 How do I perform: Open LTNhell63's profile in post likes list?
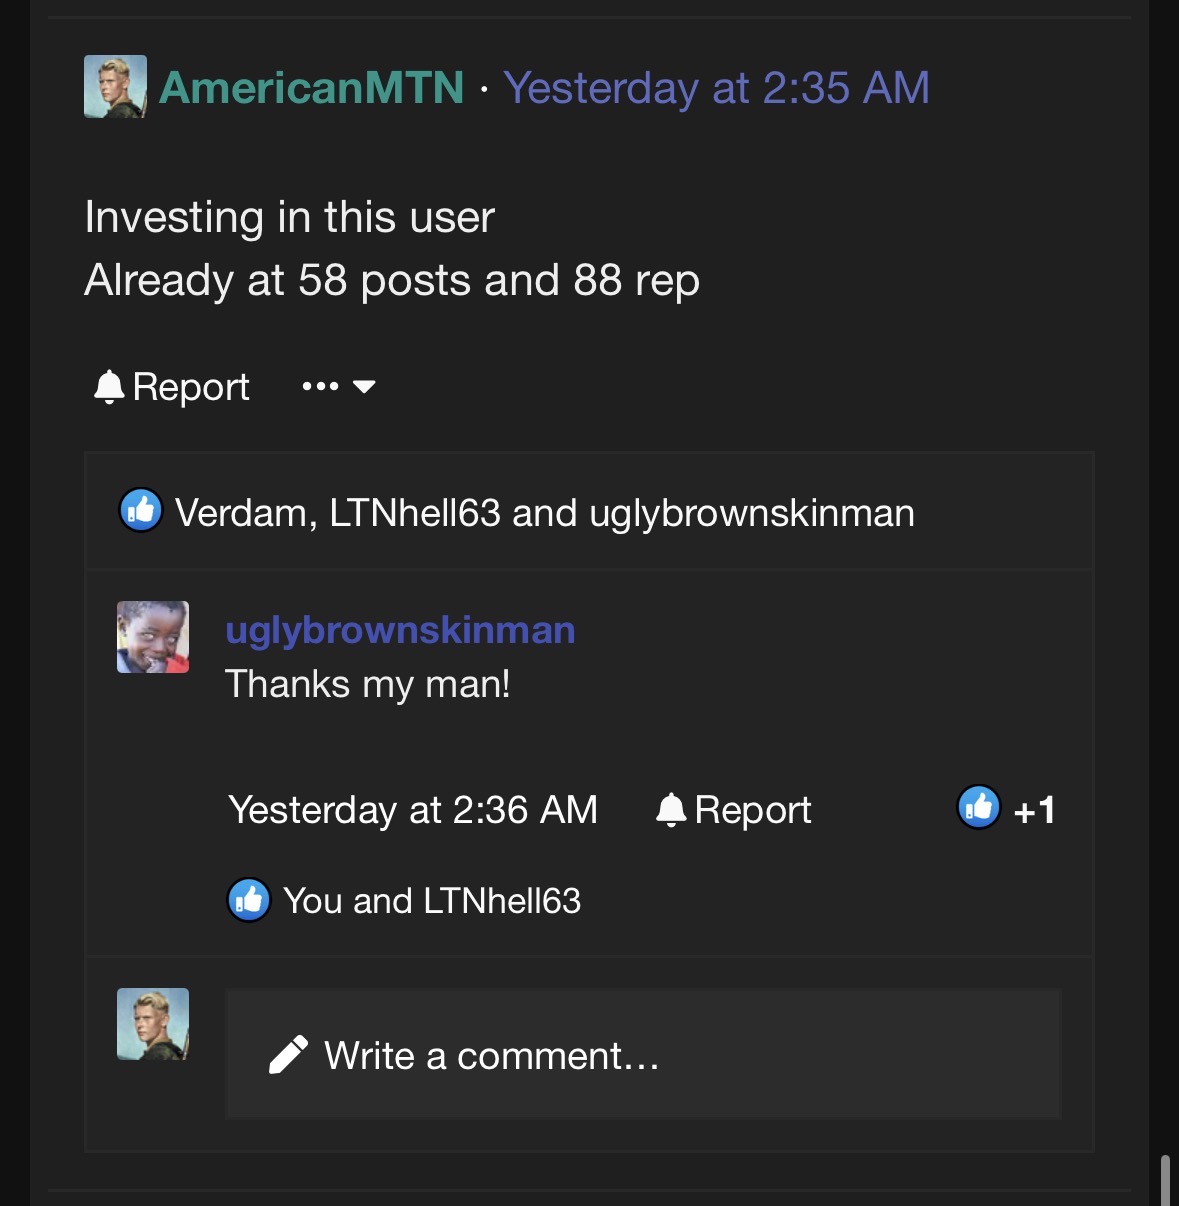pyautogui.click(x=414, y=513)
